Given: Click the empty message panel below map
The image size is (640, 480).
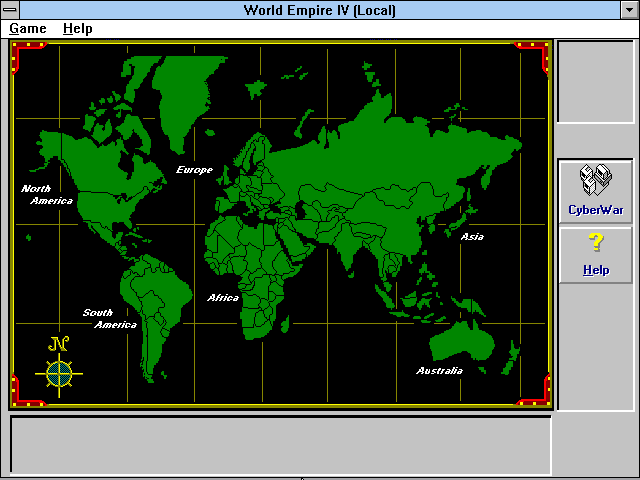Looking at the screenshot, I should pos(280,445).
